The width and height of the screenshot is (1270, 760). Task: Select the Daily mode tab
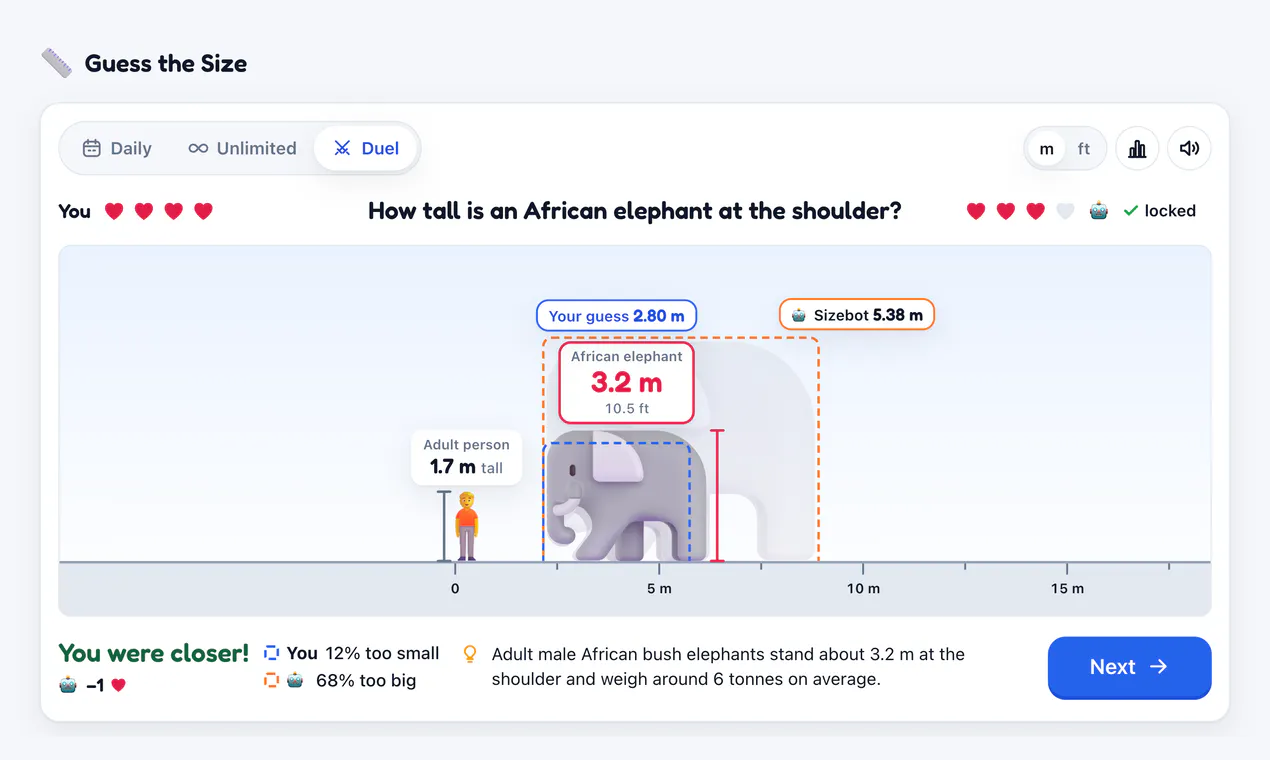pos(117,148)
